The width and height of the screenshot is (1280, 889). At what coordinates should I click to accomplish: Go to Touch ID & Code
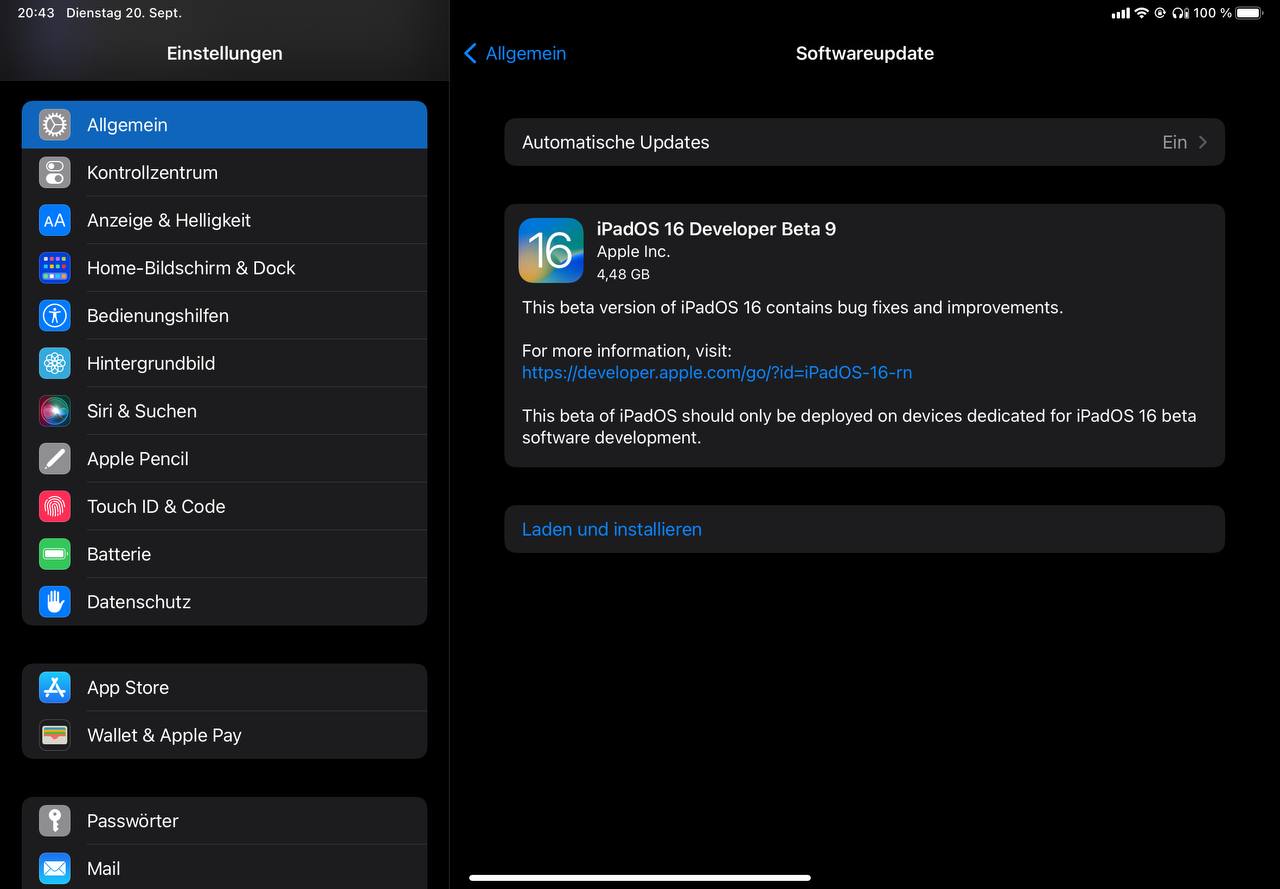tap(224, 506)
